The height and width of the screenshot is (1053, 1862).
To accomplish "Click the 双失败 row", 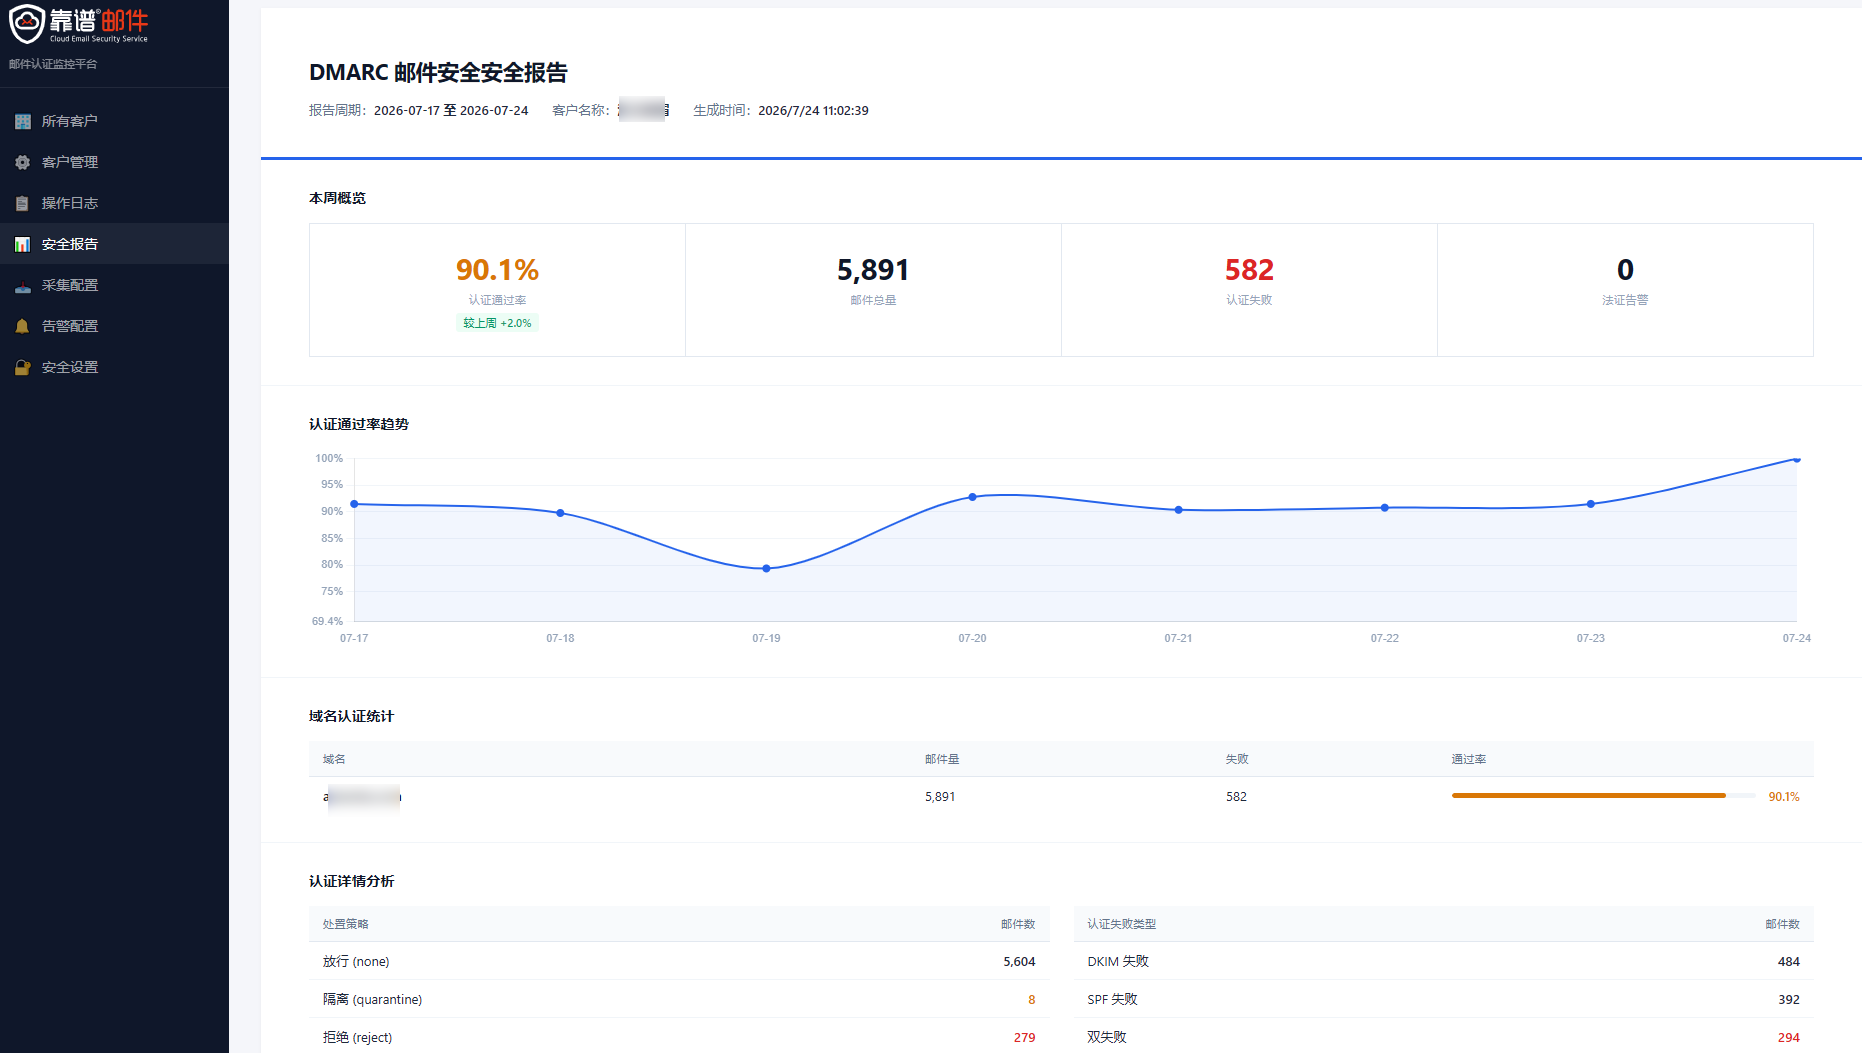I will click(x=1443, y=1037).
